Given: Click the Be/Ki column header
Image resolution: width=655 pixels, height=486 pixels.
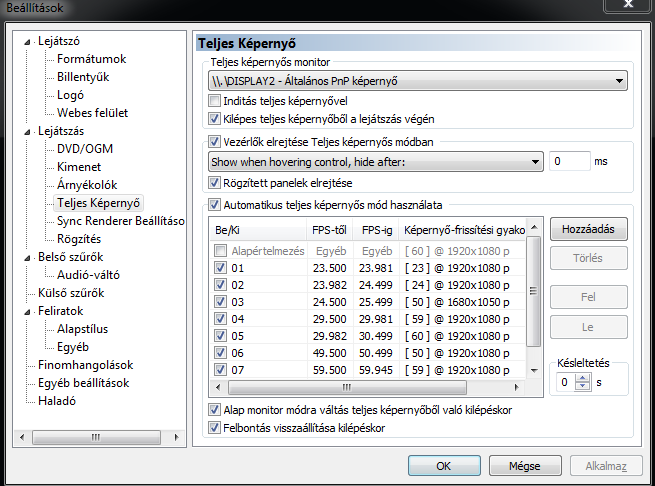Looking at the screenshot, I should click(258, 230).
